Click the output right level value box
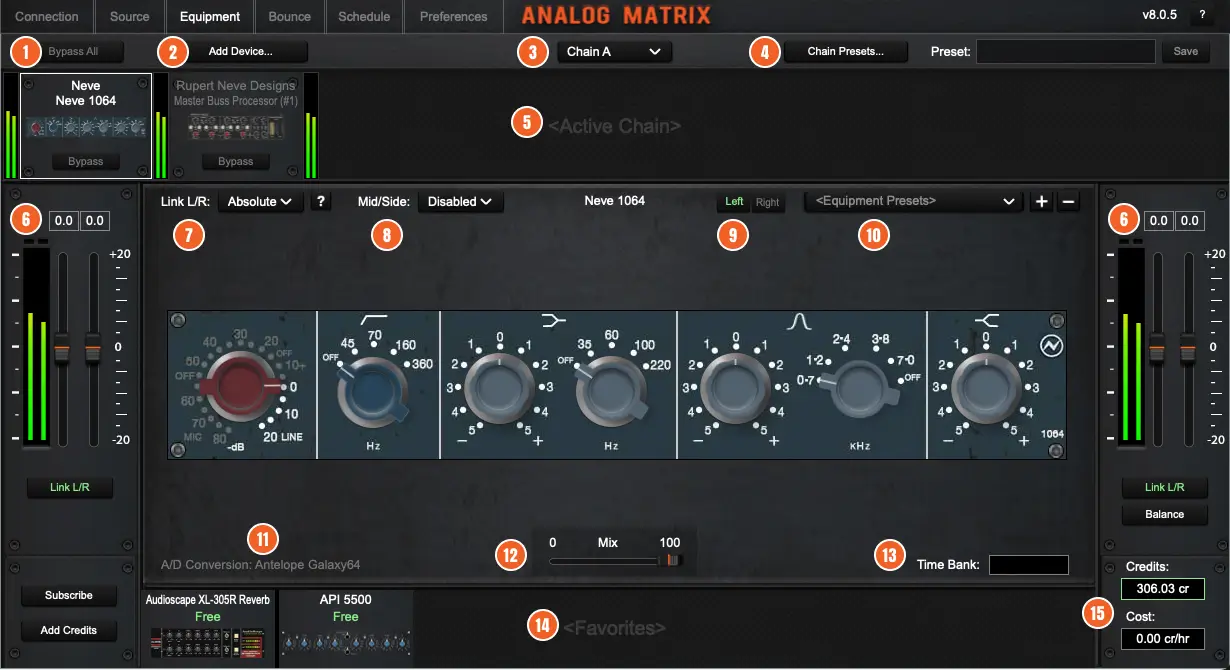1230x670 pixels. (x=1188, y=221)
